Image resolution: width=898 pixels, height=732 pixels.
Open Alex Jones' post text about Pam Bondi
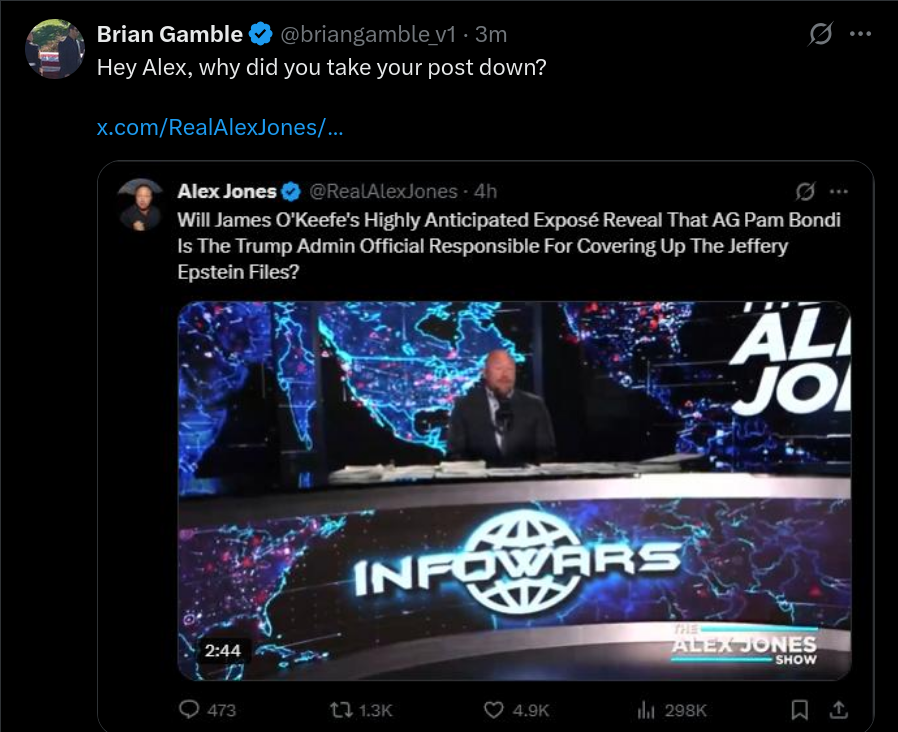click(x=509, y=246)
